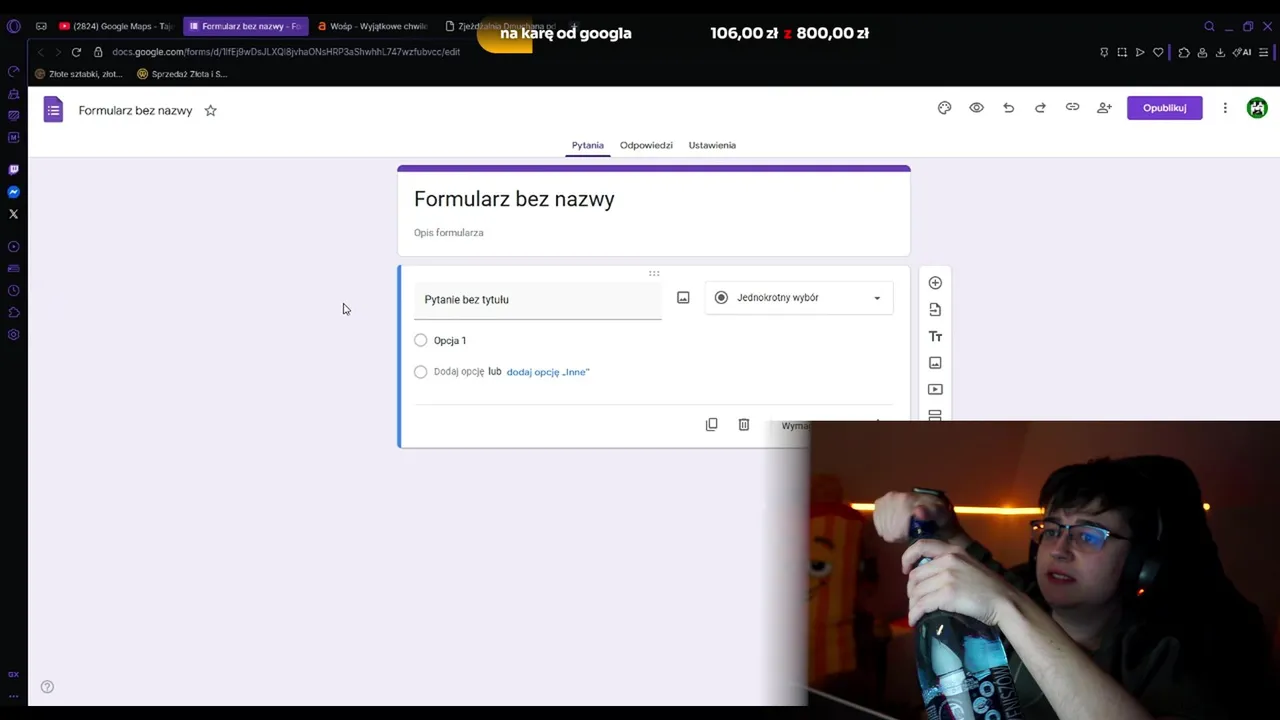
Task: Open browser downloads icon
Action: pyautogui.click(x=1220, y=52)
